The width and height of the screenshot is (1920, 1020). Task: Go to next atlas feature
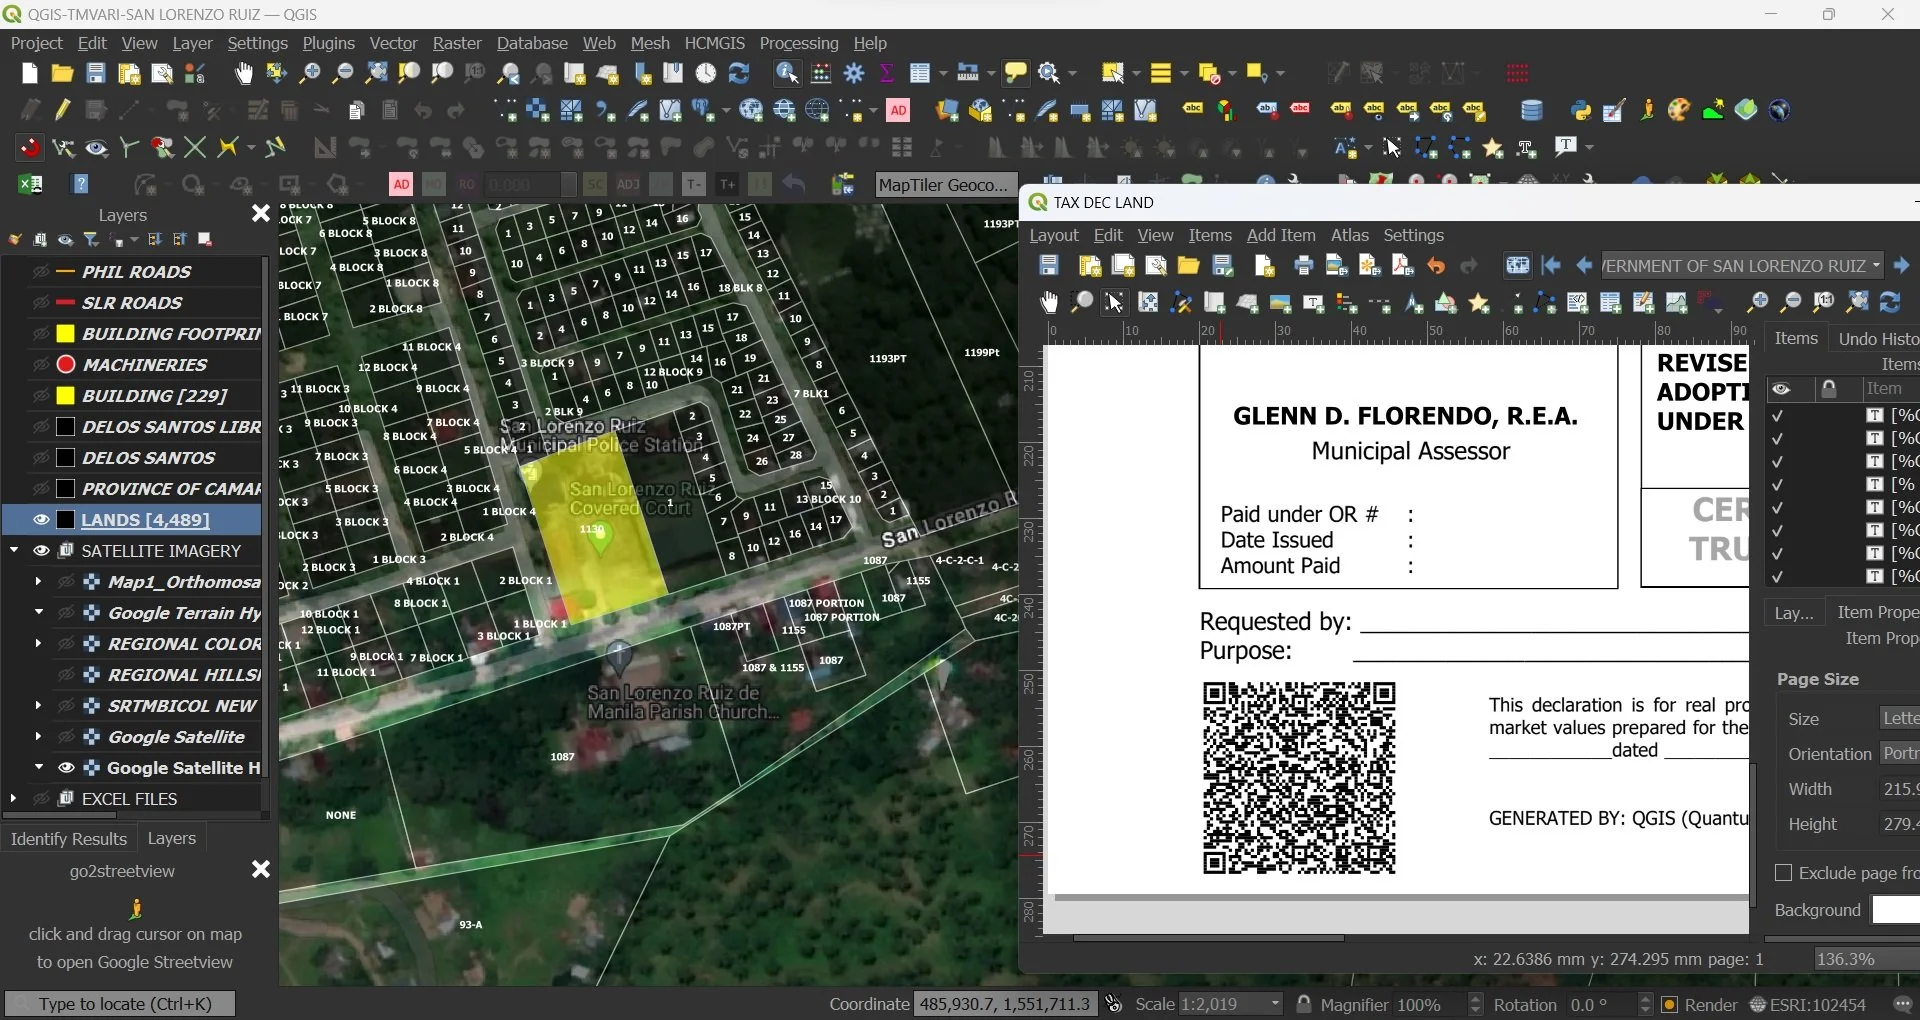[1902, 266]
